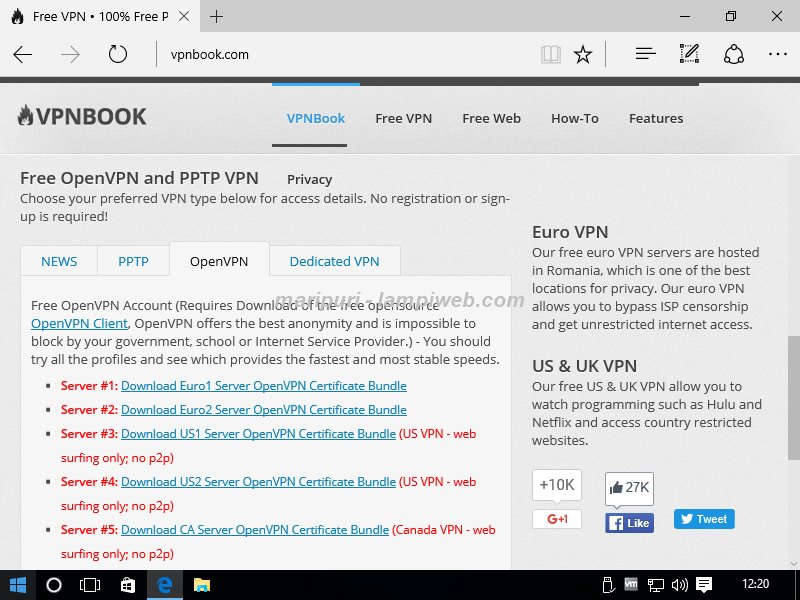Click the Euro VPN heading

[x=570, y=232]
